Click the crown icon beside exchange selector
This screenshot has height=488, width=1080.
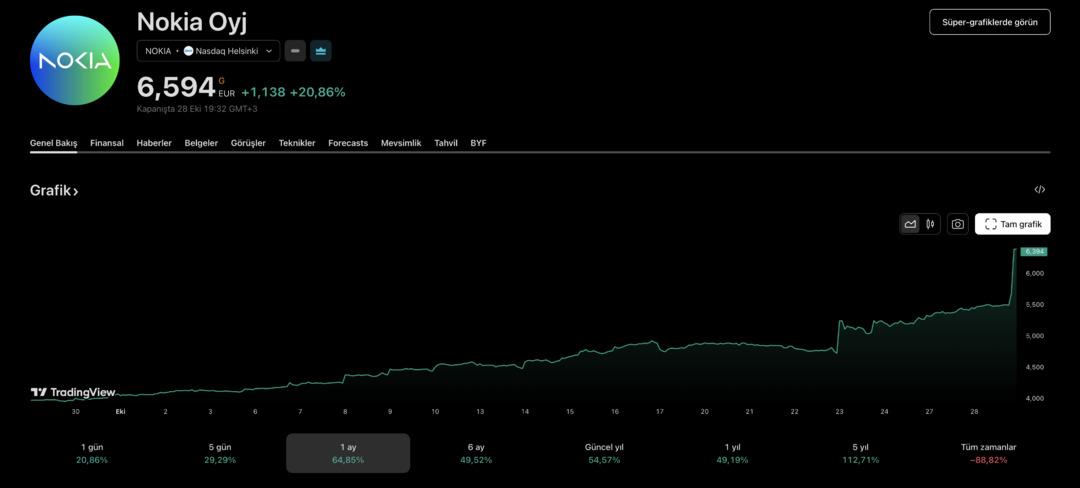coord(320,51)
